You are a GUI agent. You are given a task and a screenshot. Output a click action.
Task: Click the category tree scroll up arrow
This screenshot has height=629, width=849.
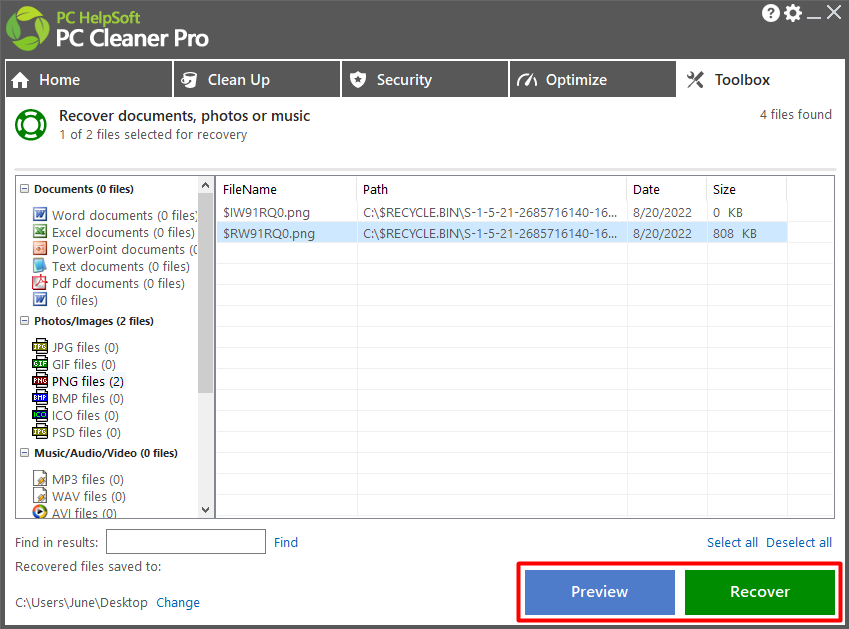click(205, 185)
